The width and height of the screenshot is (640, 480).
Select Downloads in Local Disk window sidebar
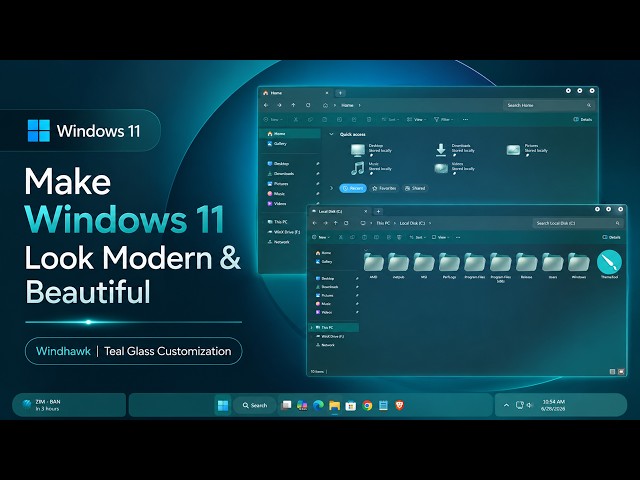click(x=327, y=287)
